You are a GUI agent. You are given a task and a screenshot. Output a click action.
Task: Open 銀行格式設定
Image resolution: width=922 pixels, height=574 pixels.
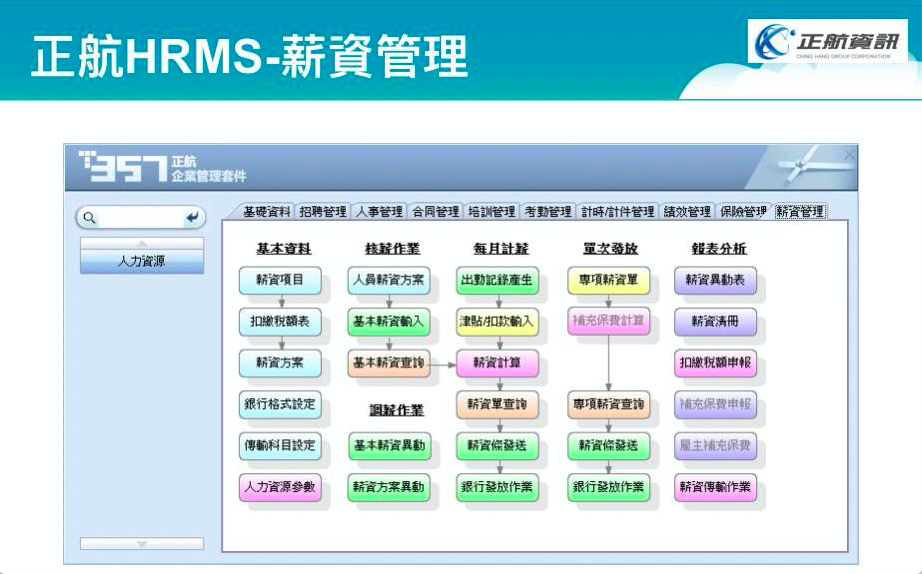[x=280, y=405]
